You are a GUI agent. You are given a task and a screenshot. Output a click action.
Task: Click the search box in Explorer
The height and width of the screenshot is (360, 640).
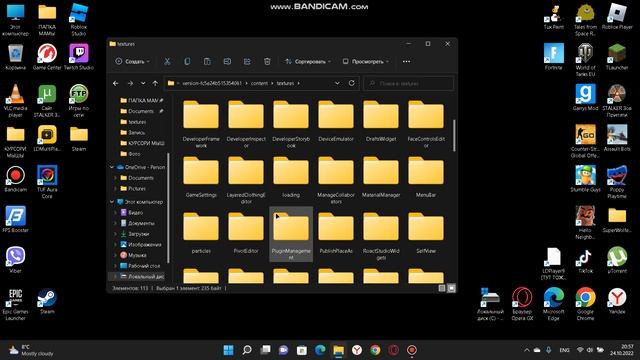[x=409, y=83]
